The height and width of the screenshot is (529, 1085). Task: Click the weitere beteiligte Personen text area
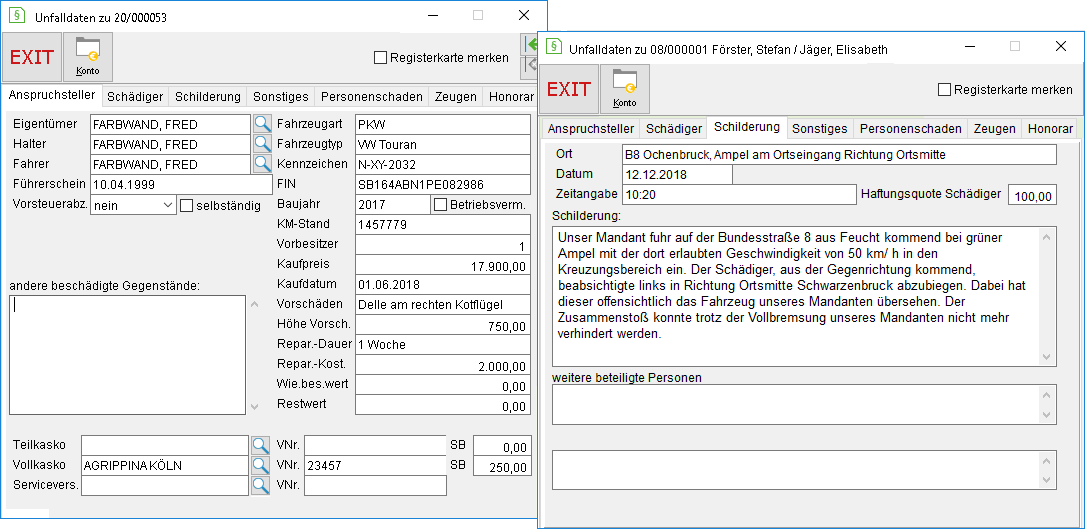(x=804, y=404)
